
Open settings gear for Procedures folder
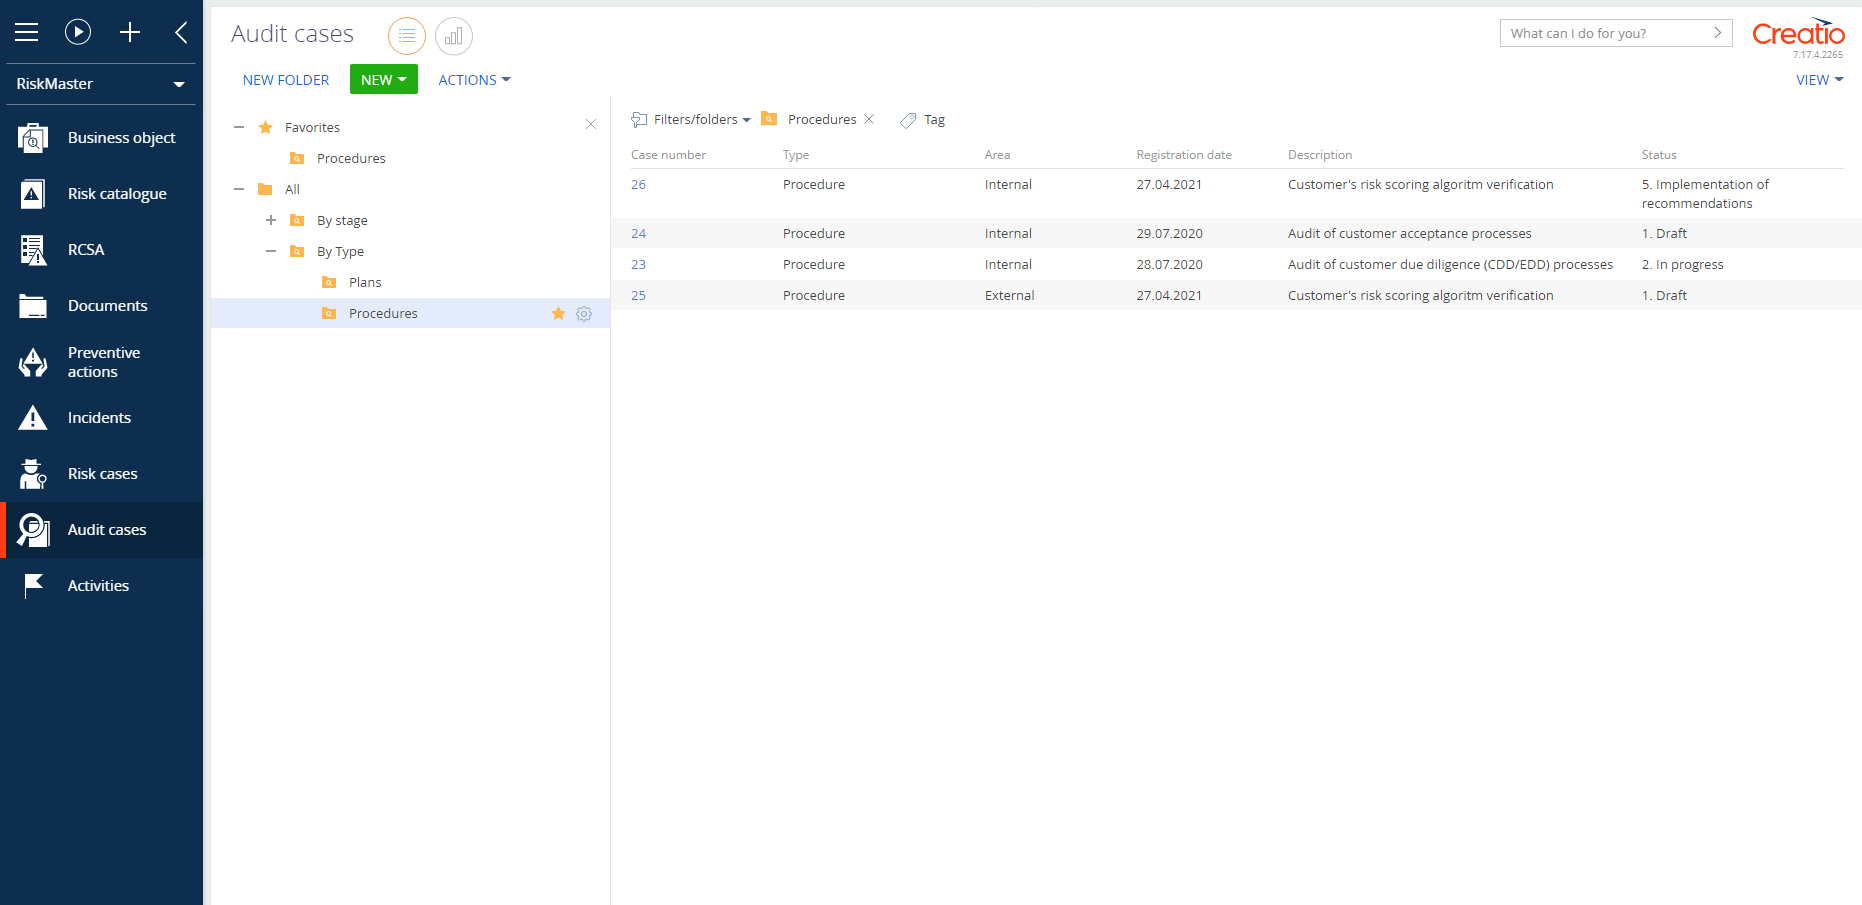pyautogui.click(x=584, y=314)
